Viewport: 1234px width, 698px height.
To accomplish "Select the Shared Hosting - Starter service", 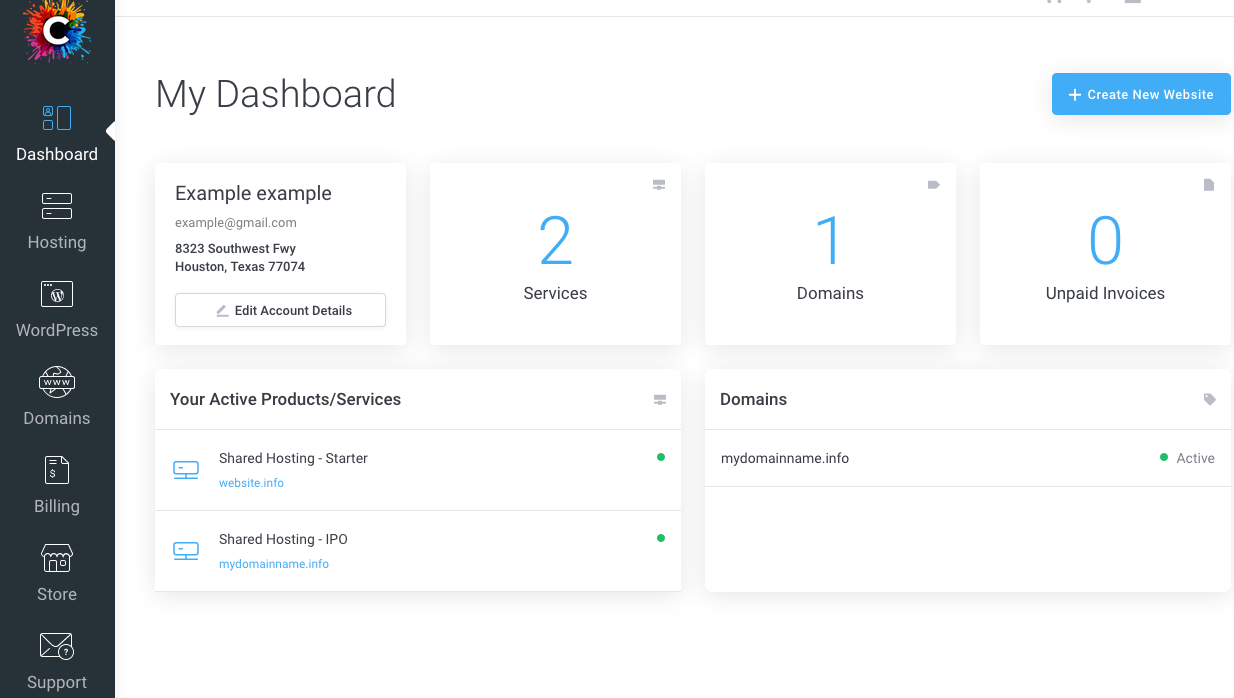I will (293, 458).
